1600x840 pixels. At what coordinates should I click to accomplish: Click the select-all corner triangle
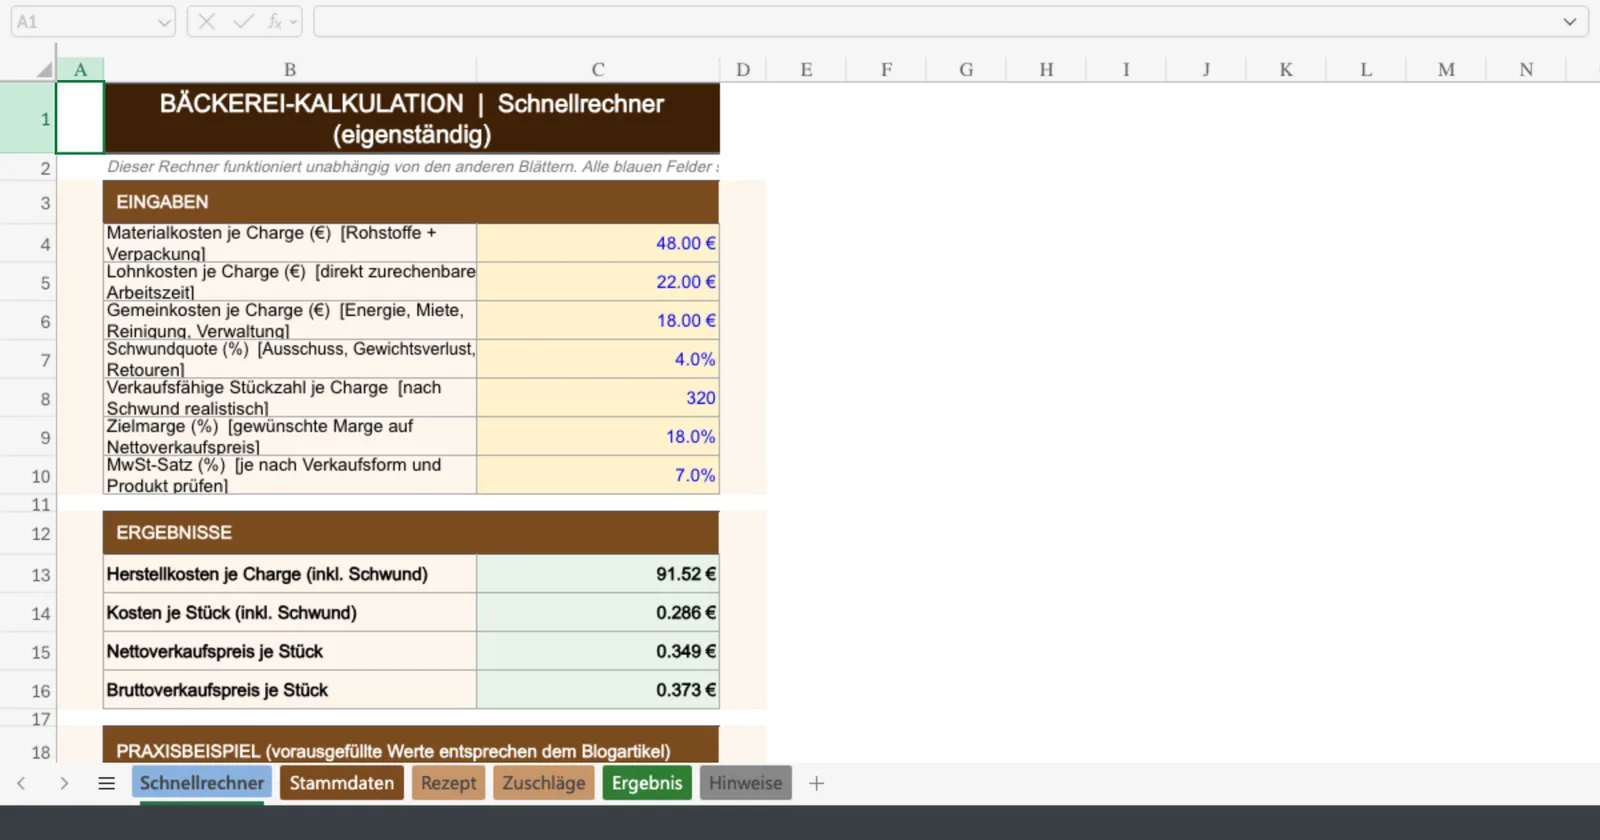(x=43, y=69)
